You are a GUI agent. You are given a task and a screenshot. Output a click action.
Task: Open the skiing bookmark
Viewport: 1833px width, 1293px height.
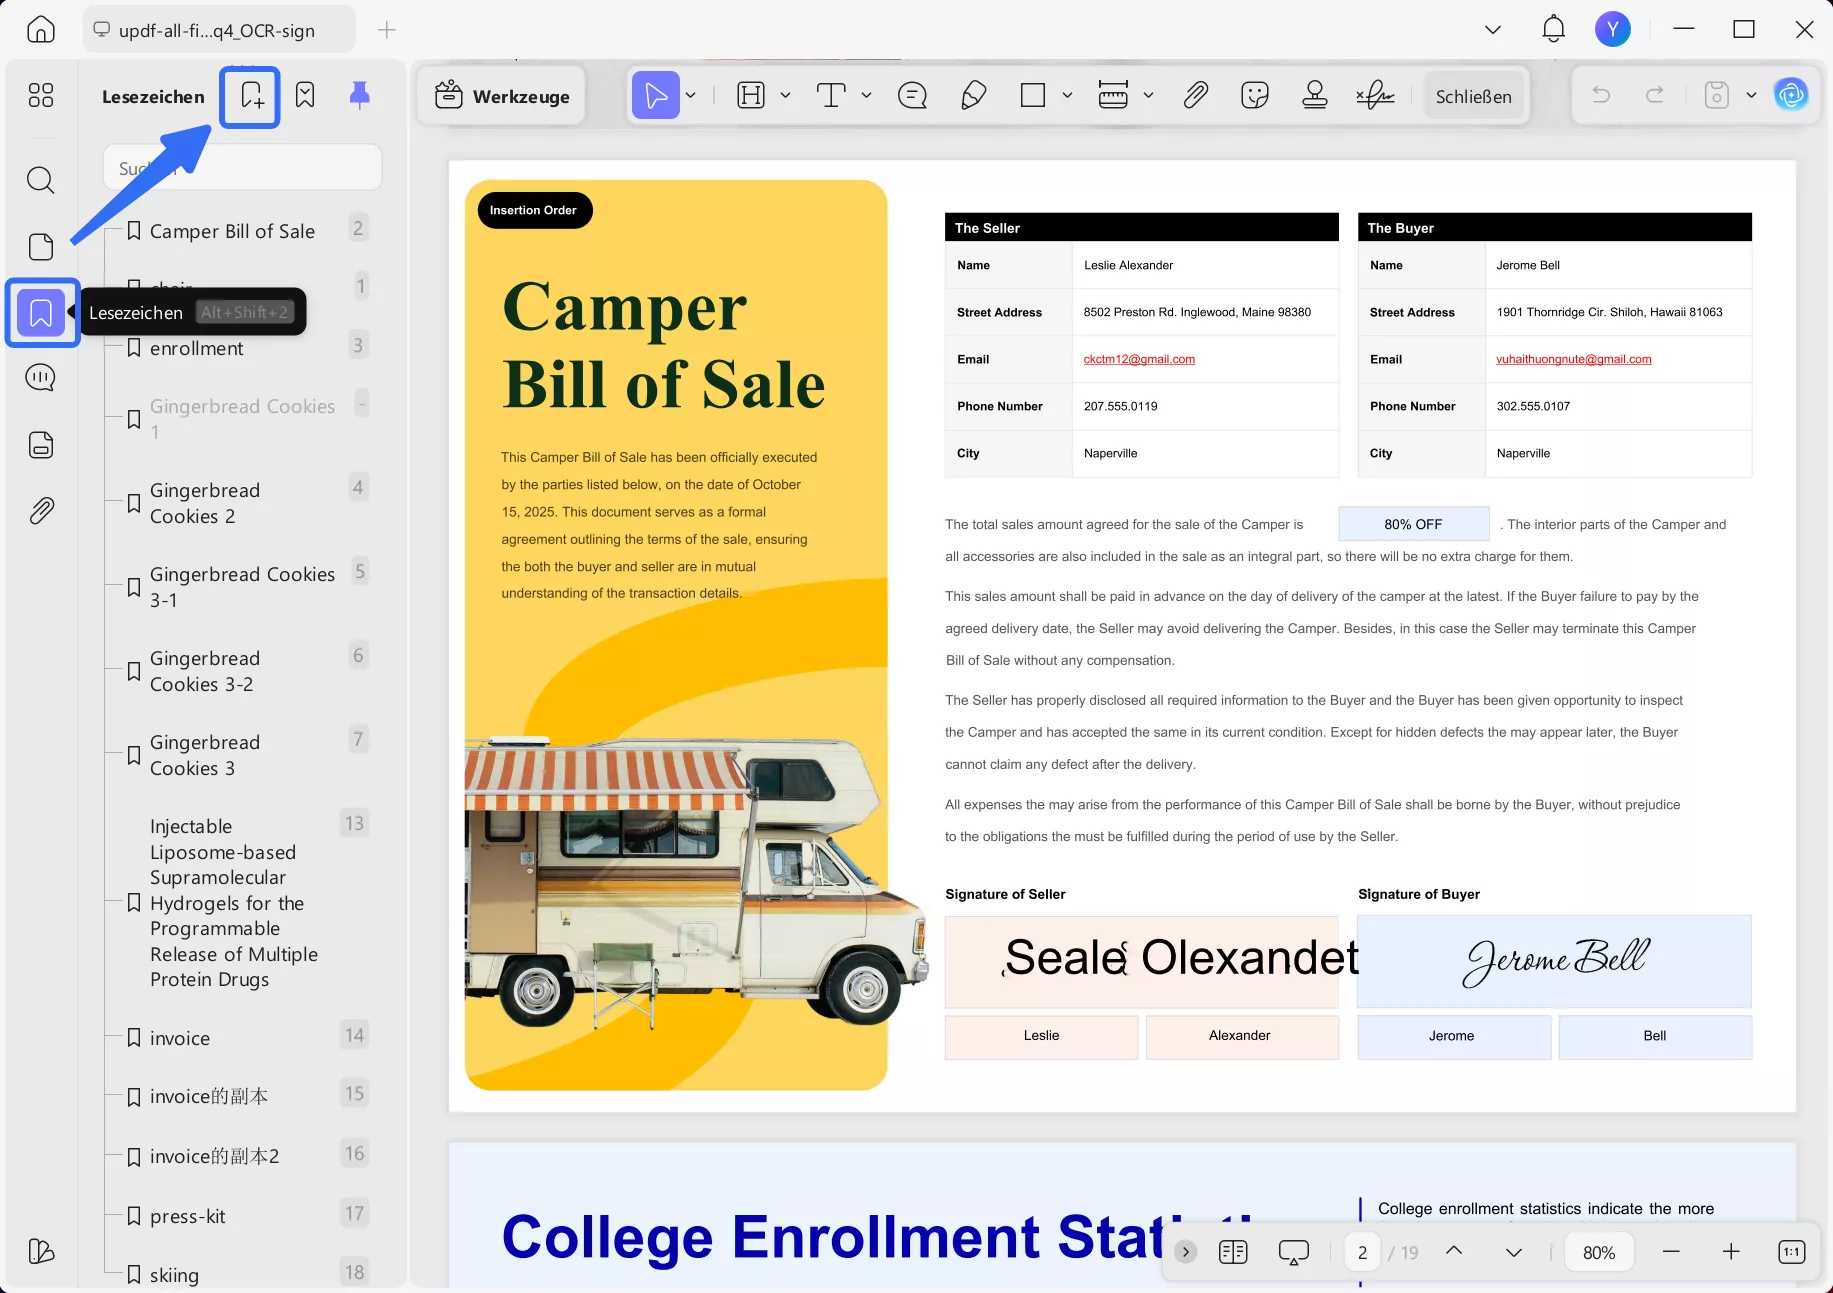174,1275
